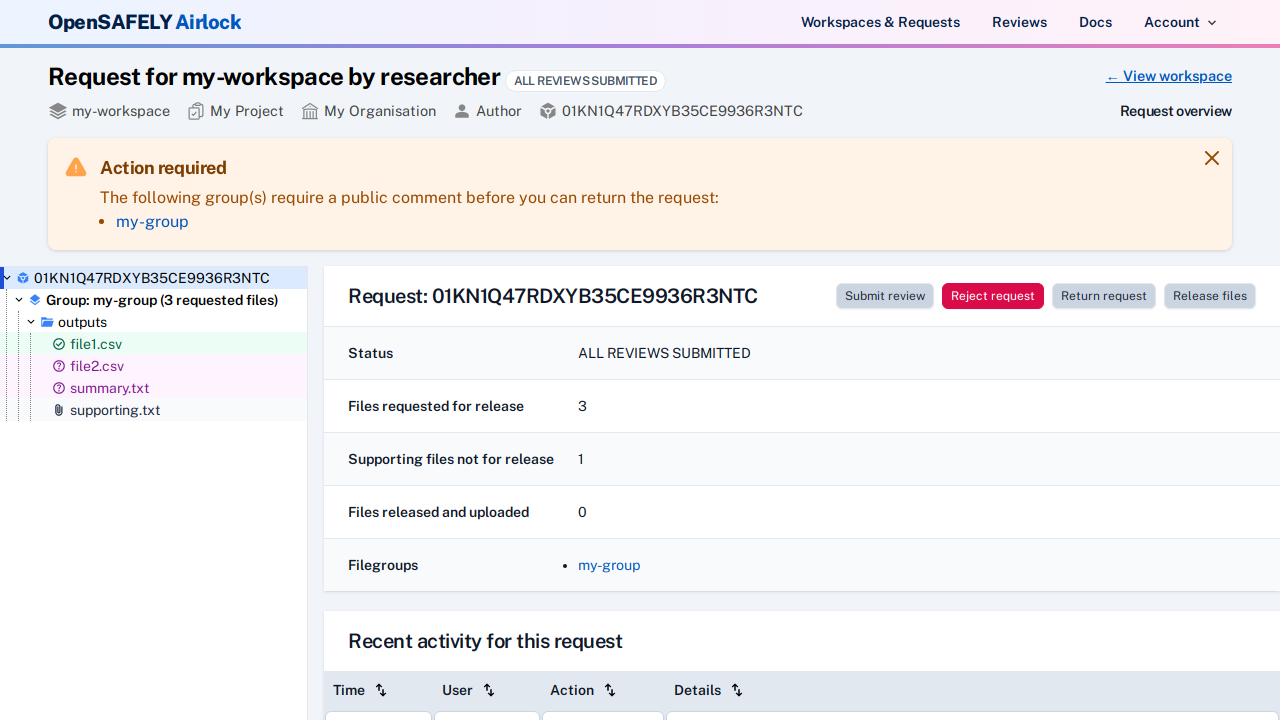Click the outputs folder icon in tree
Viewport: 1280px width, 720px height.
pos(47,322)
